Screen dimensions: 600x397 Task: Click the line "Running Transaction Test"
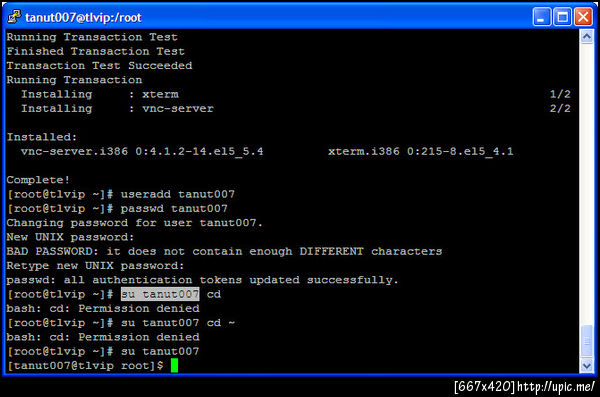[x=92, y=37]
